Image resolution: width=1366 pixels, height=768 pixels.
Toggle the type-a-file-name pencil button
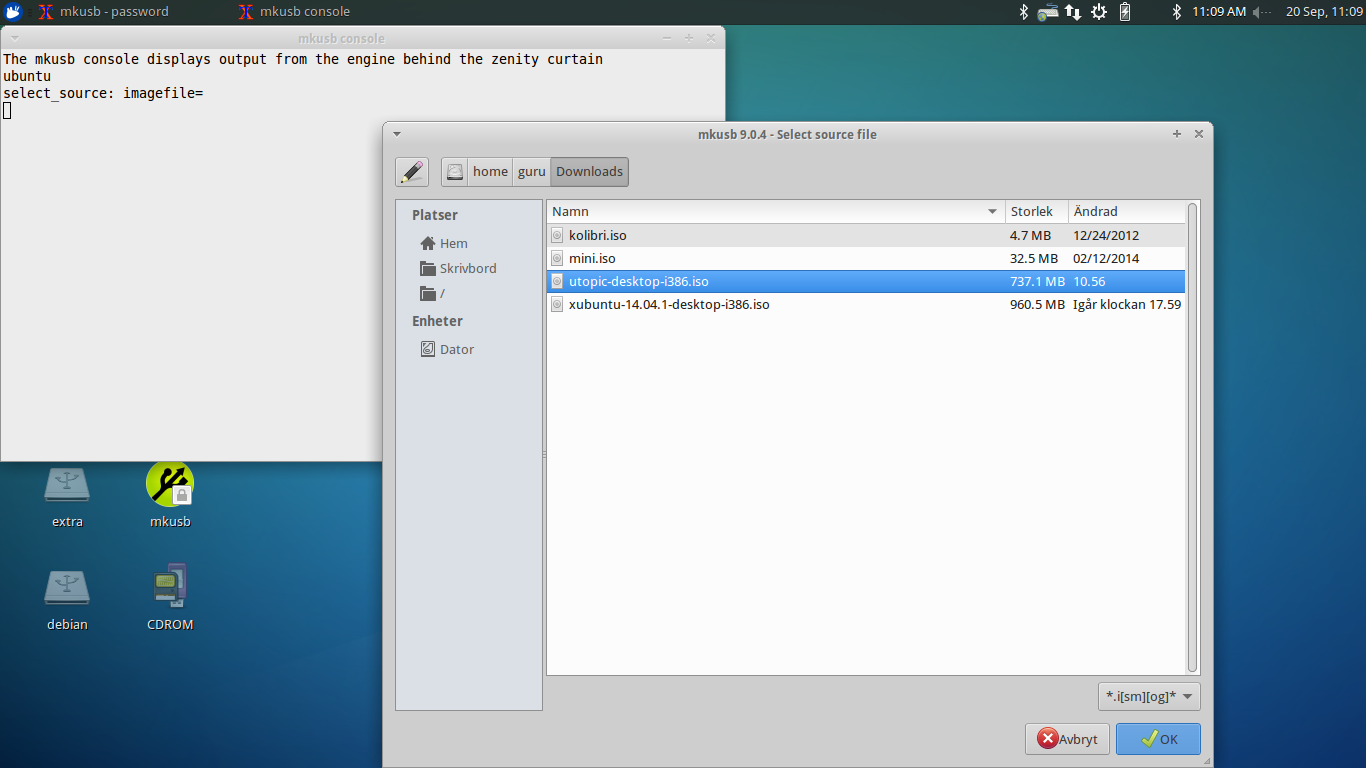tap(412, 172)
